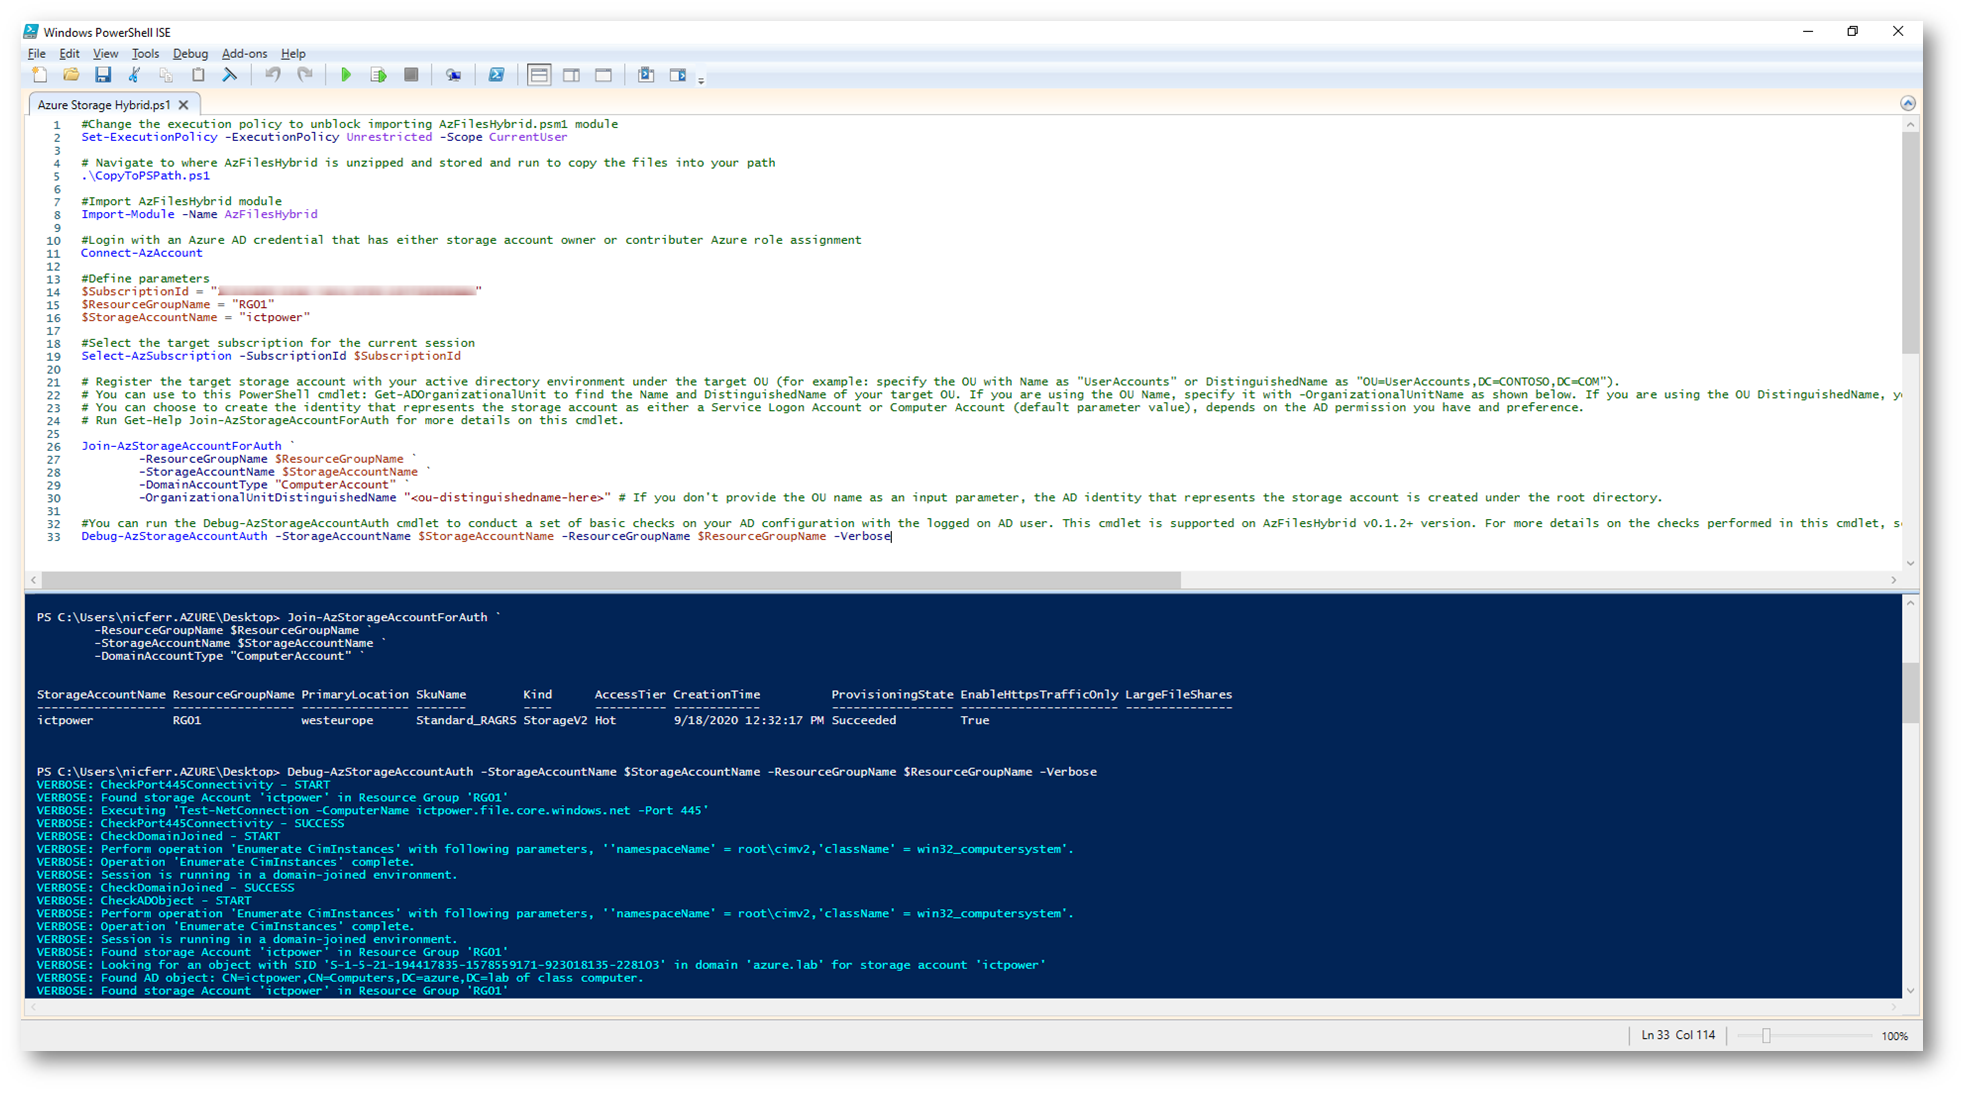Screen dimensions: 1965x1093
Task: Click Standard_RAGRS in console output
Action: (x=466, y=720)
